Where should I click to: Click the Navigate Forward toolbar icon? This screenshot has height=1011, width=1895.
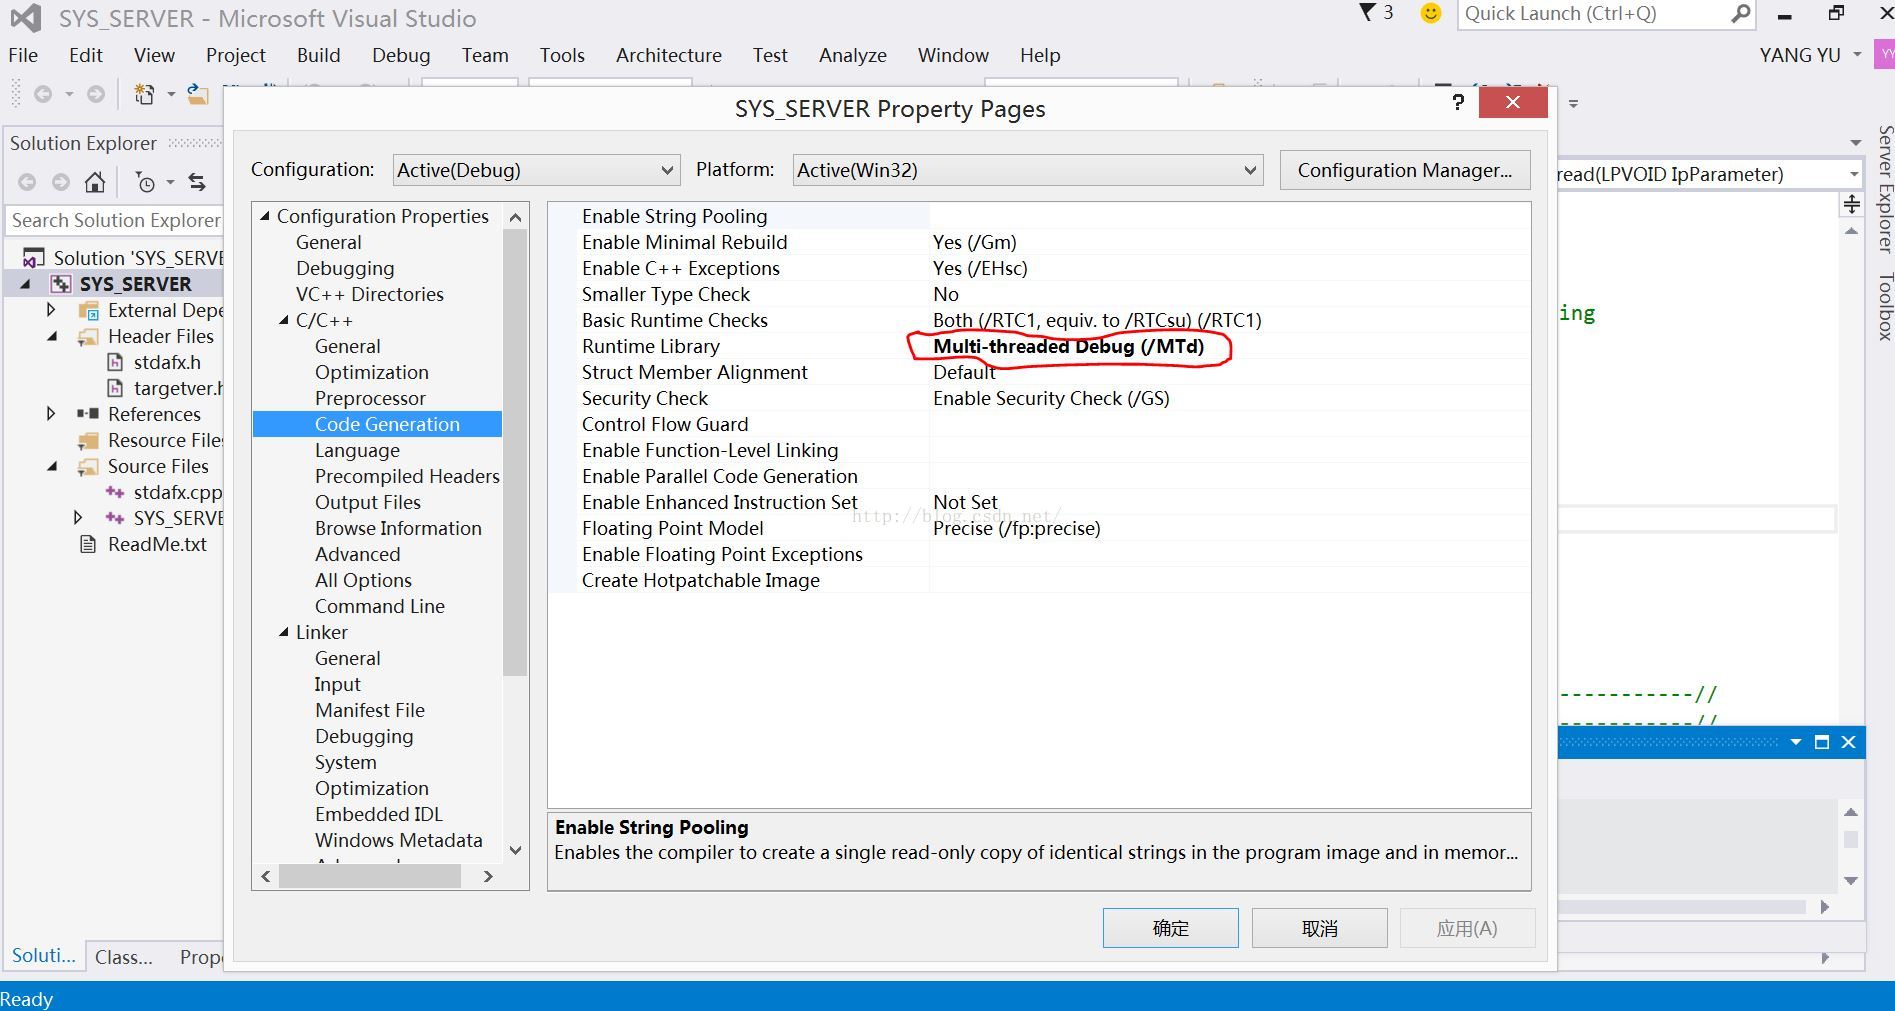click(x=96, y=94)
